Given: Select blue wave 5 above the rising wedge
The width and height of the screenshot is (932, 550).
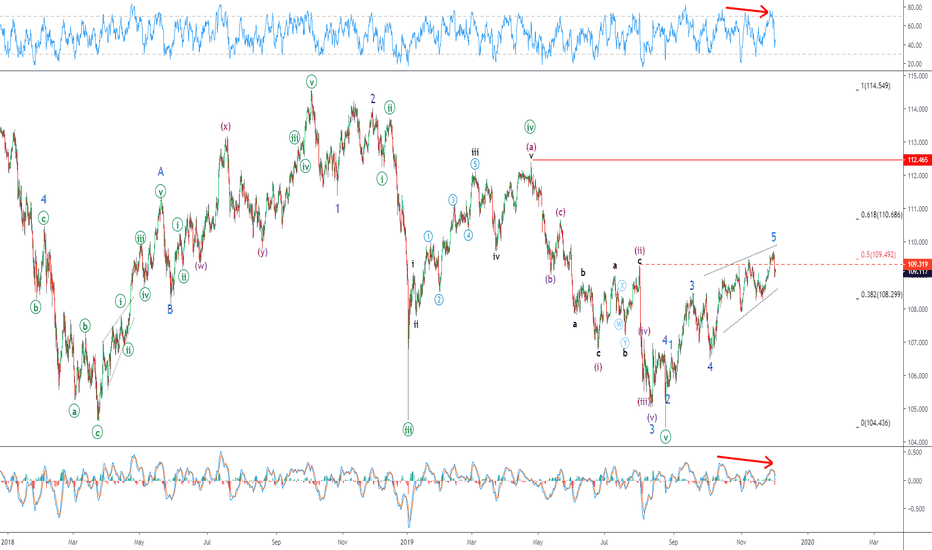Looking at the screenshot, I should tap(773, 237).
